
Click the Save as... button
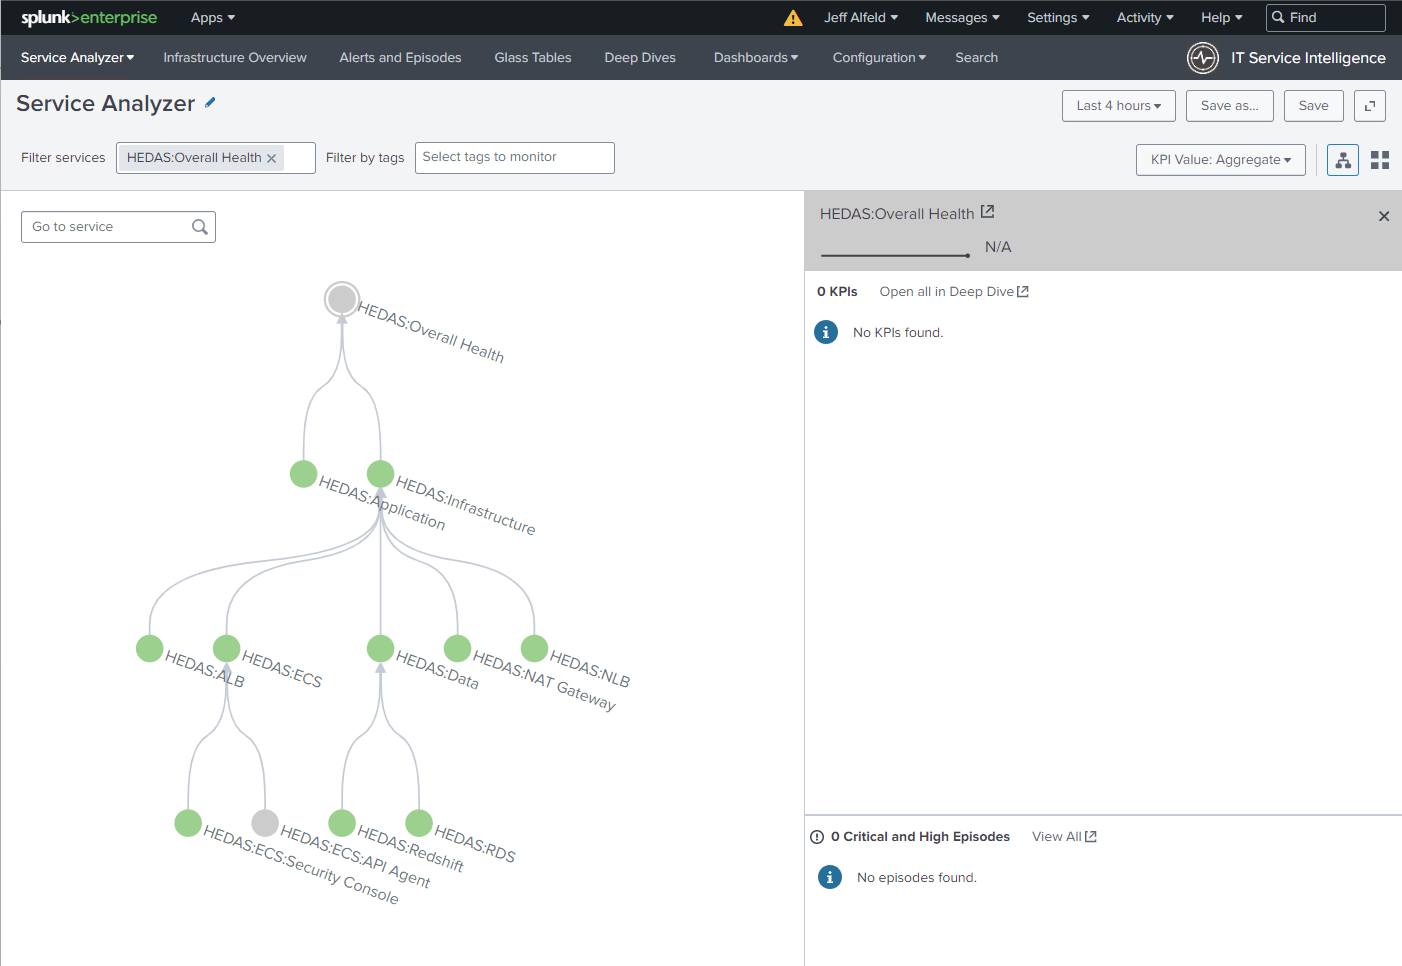click(x=1230, y=106)
